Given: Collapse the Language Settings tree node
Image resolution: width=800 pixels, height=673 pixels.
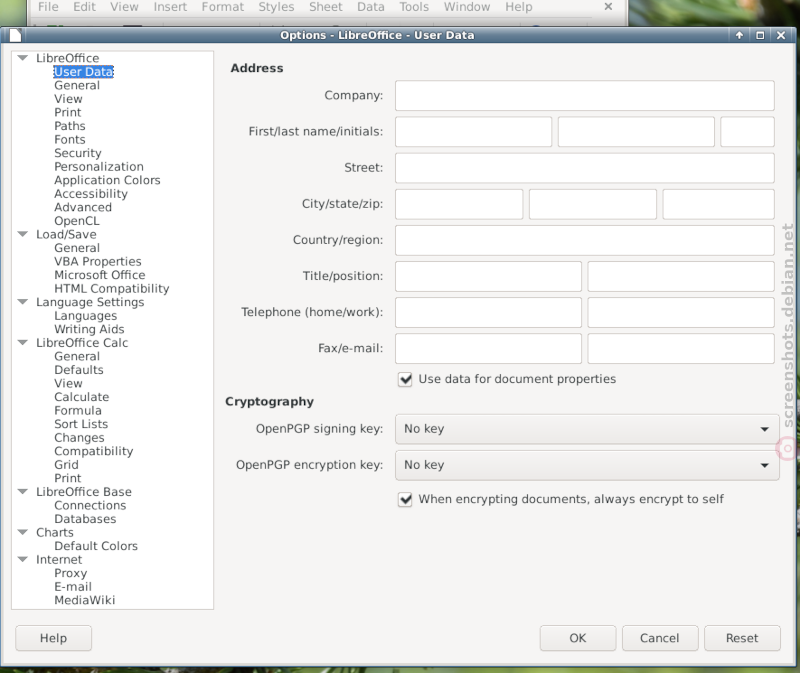Looking at the screenshot, I should click(22, 302).
